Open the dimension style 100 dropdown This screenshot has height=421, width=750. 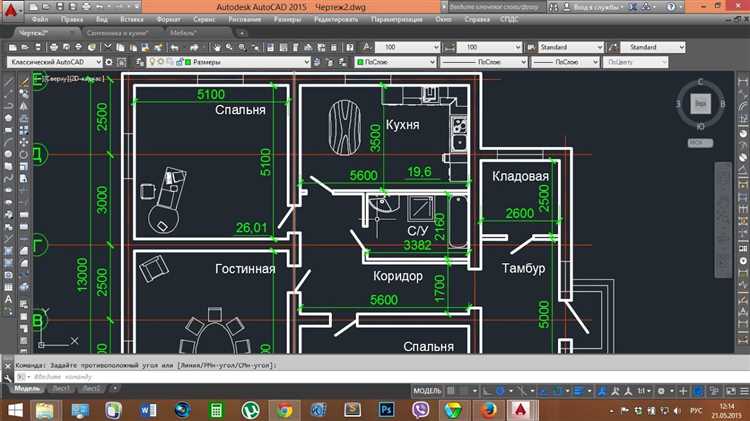pyautogui.click(x=489, y=47)
